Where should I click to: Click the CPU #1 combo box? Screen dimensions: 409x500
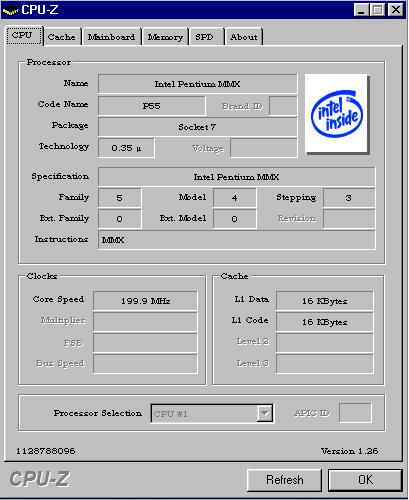pyautogui.click(x=212, y=414)
